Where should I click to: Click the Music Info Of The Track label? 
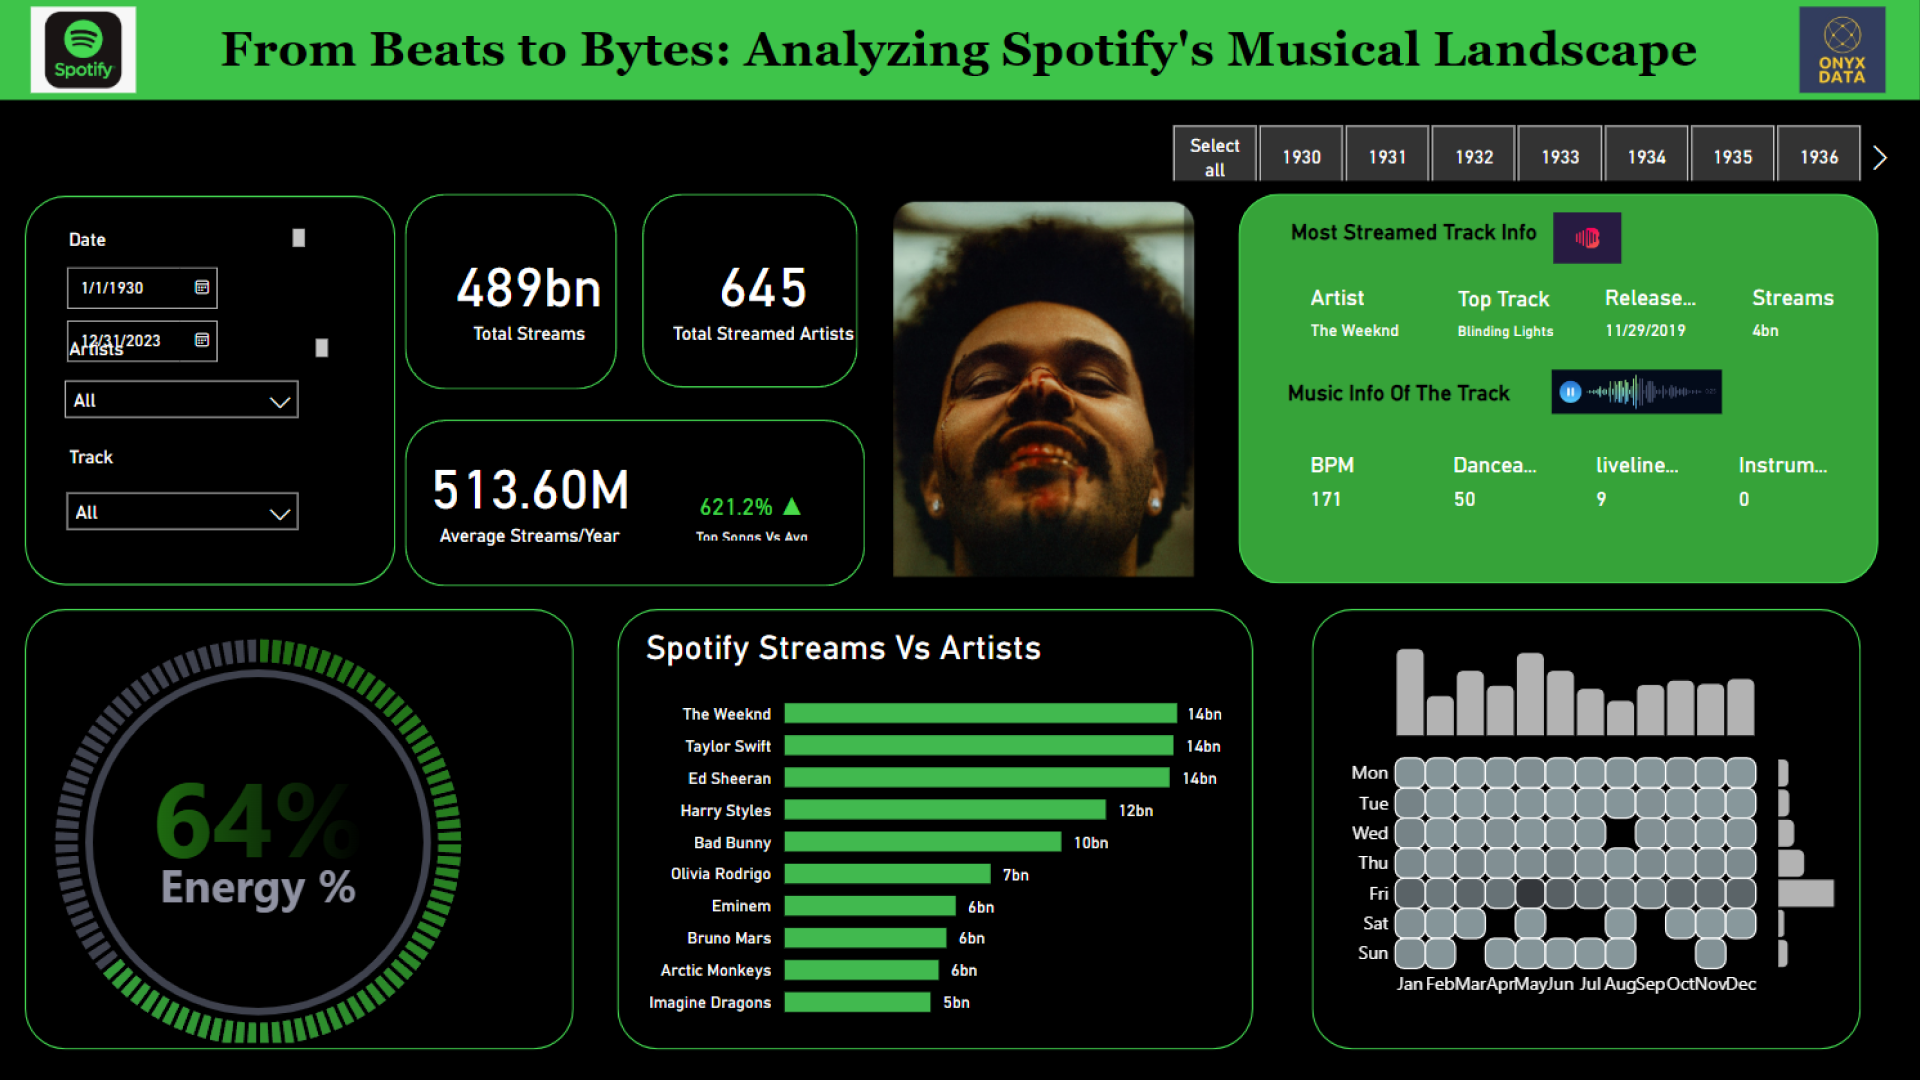pos(1398,393)
